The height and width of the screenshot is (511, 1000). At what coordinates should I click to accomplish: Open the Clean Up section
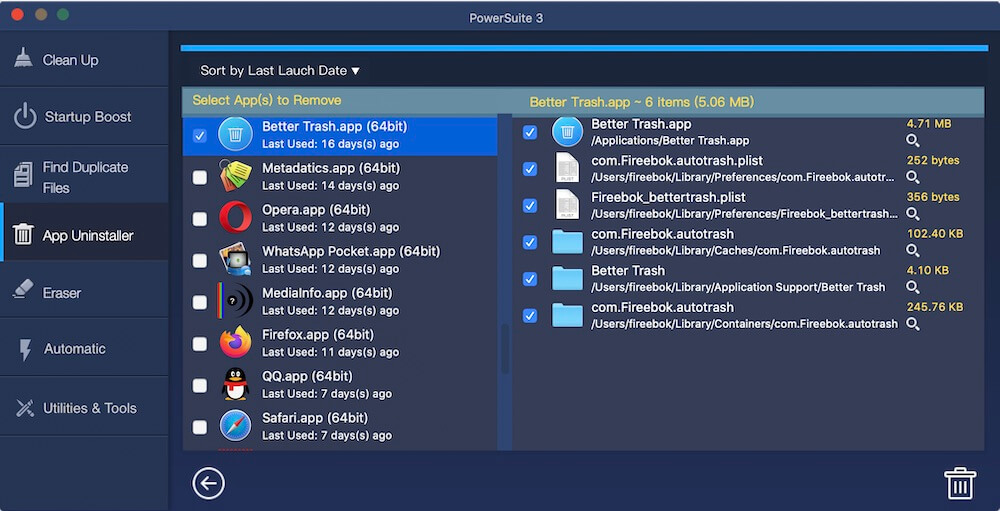pos(84,60)
